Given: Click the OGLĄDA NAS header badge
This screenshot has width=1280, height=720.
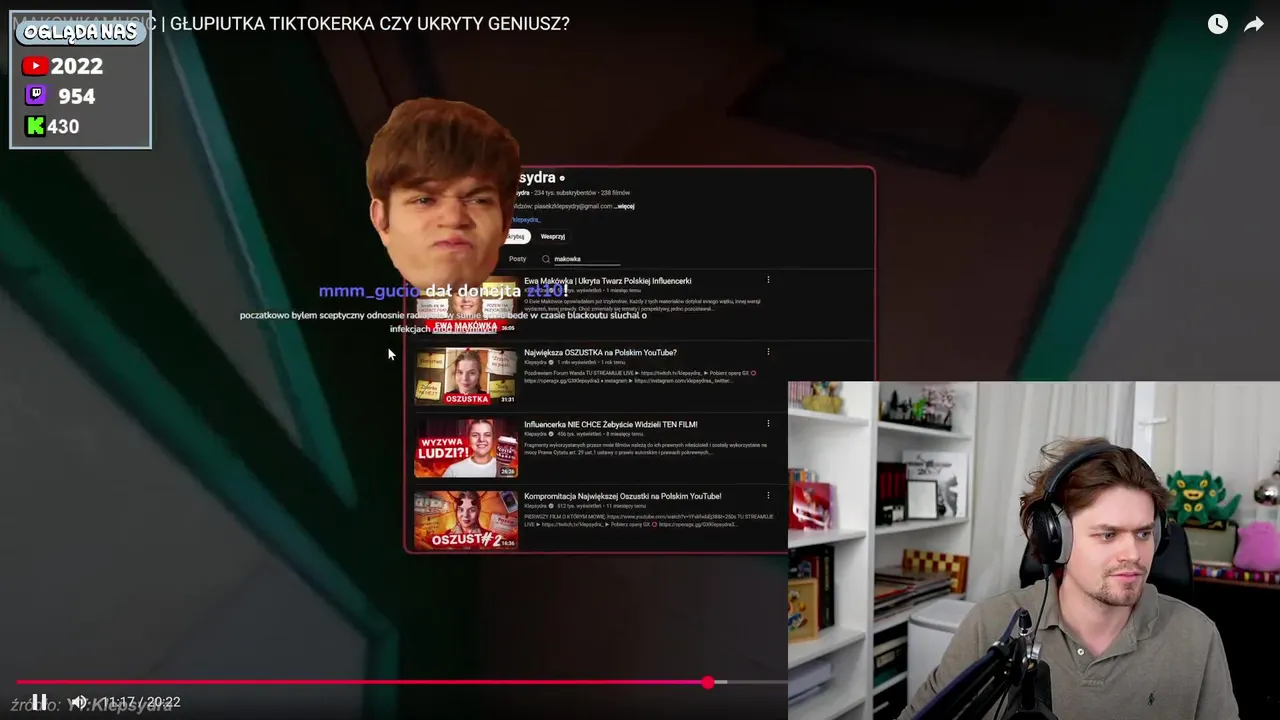Looking at the screenshot, I should tap(80, 32).
